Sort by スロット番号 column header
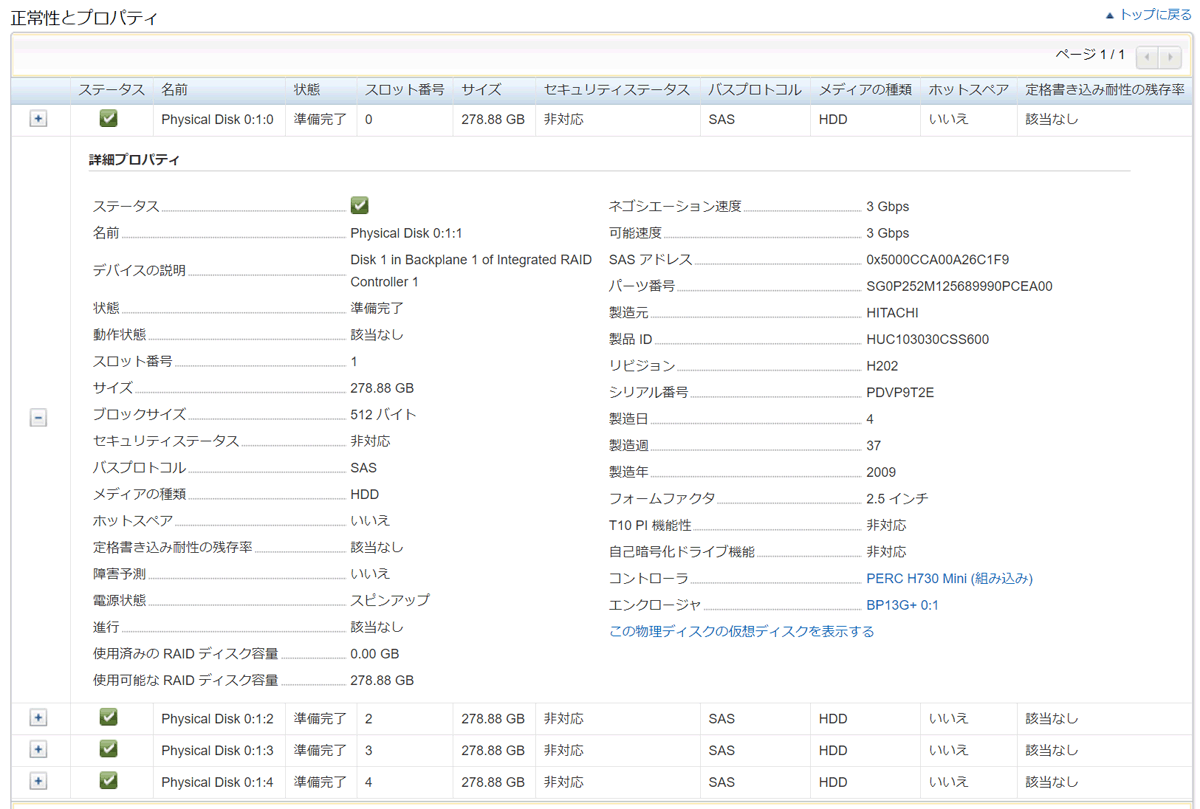Viewport: 1200px width, 809px height. [x=405, y=90]
